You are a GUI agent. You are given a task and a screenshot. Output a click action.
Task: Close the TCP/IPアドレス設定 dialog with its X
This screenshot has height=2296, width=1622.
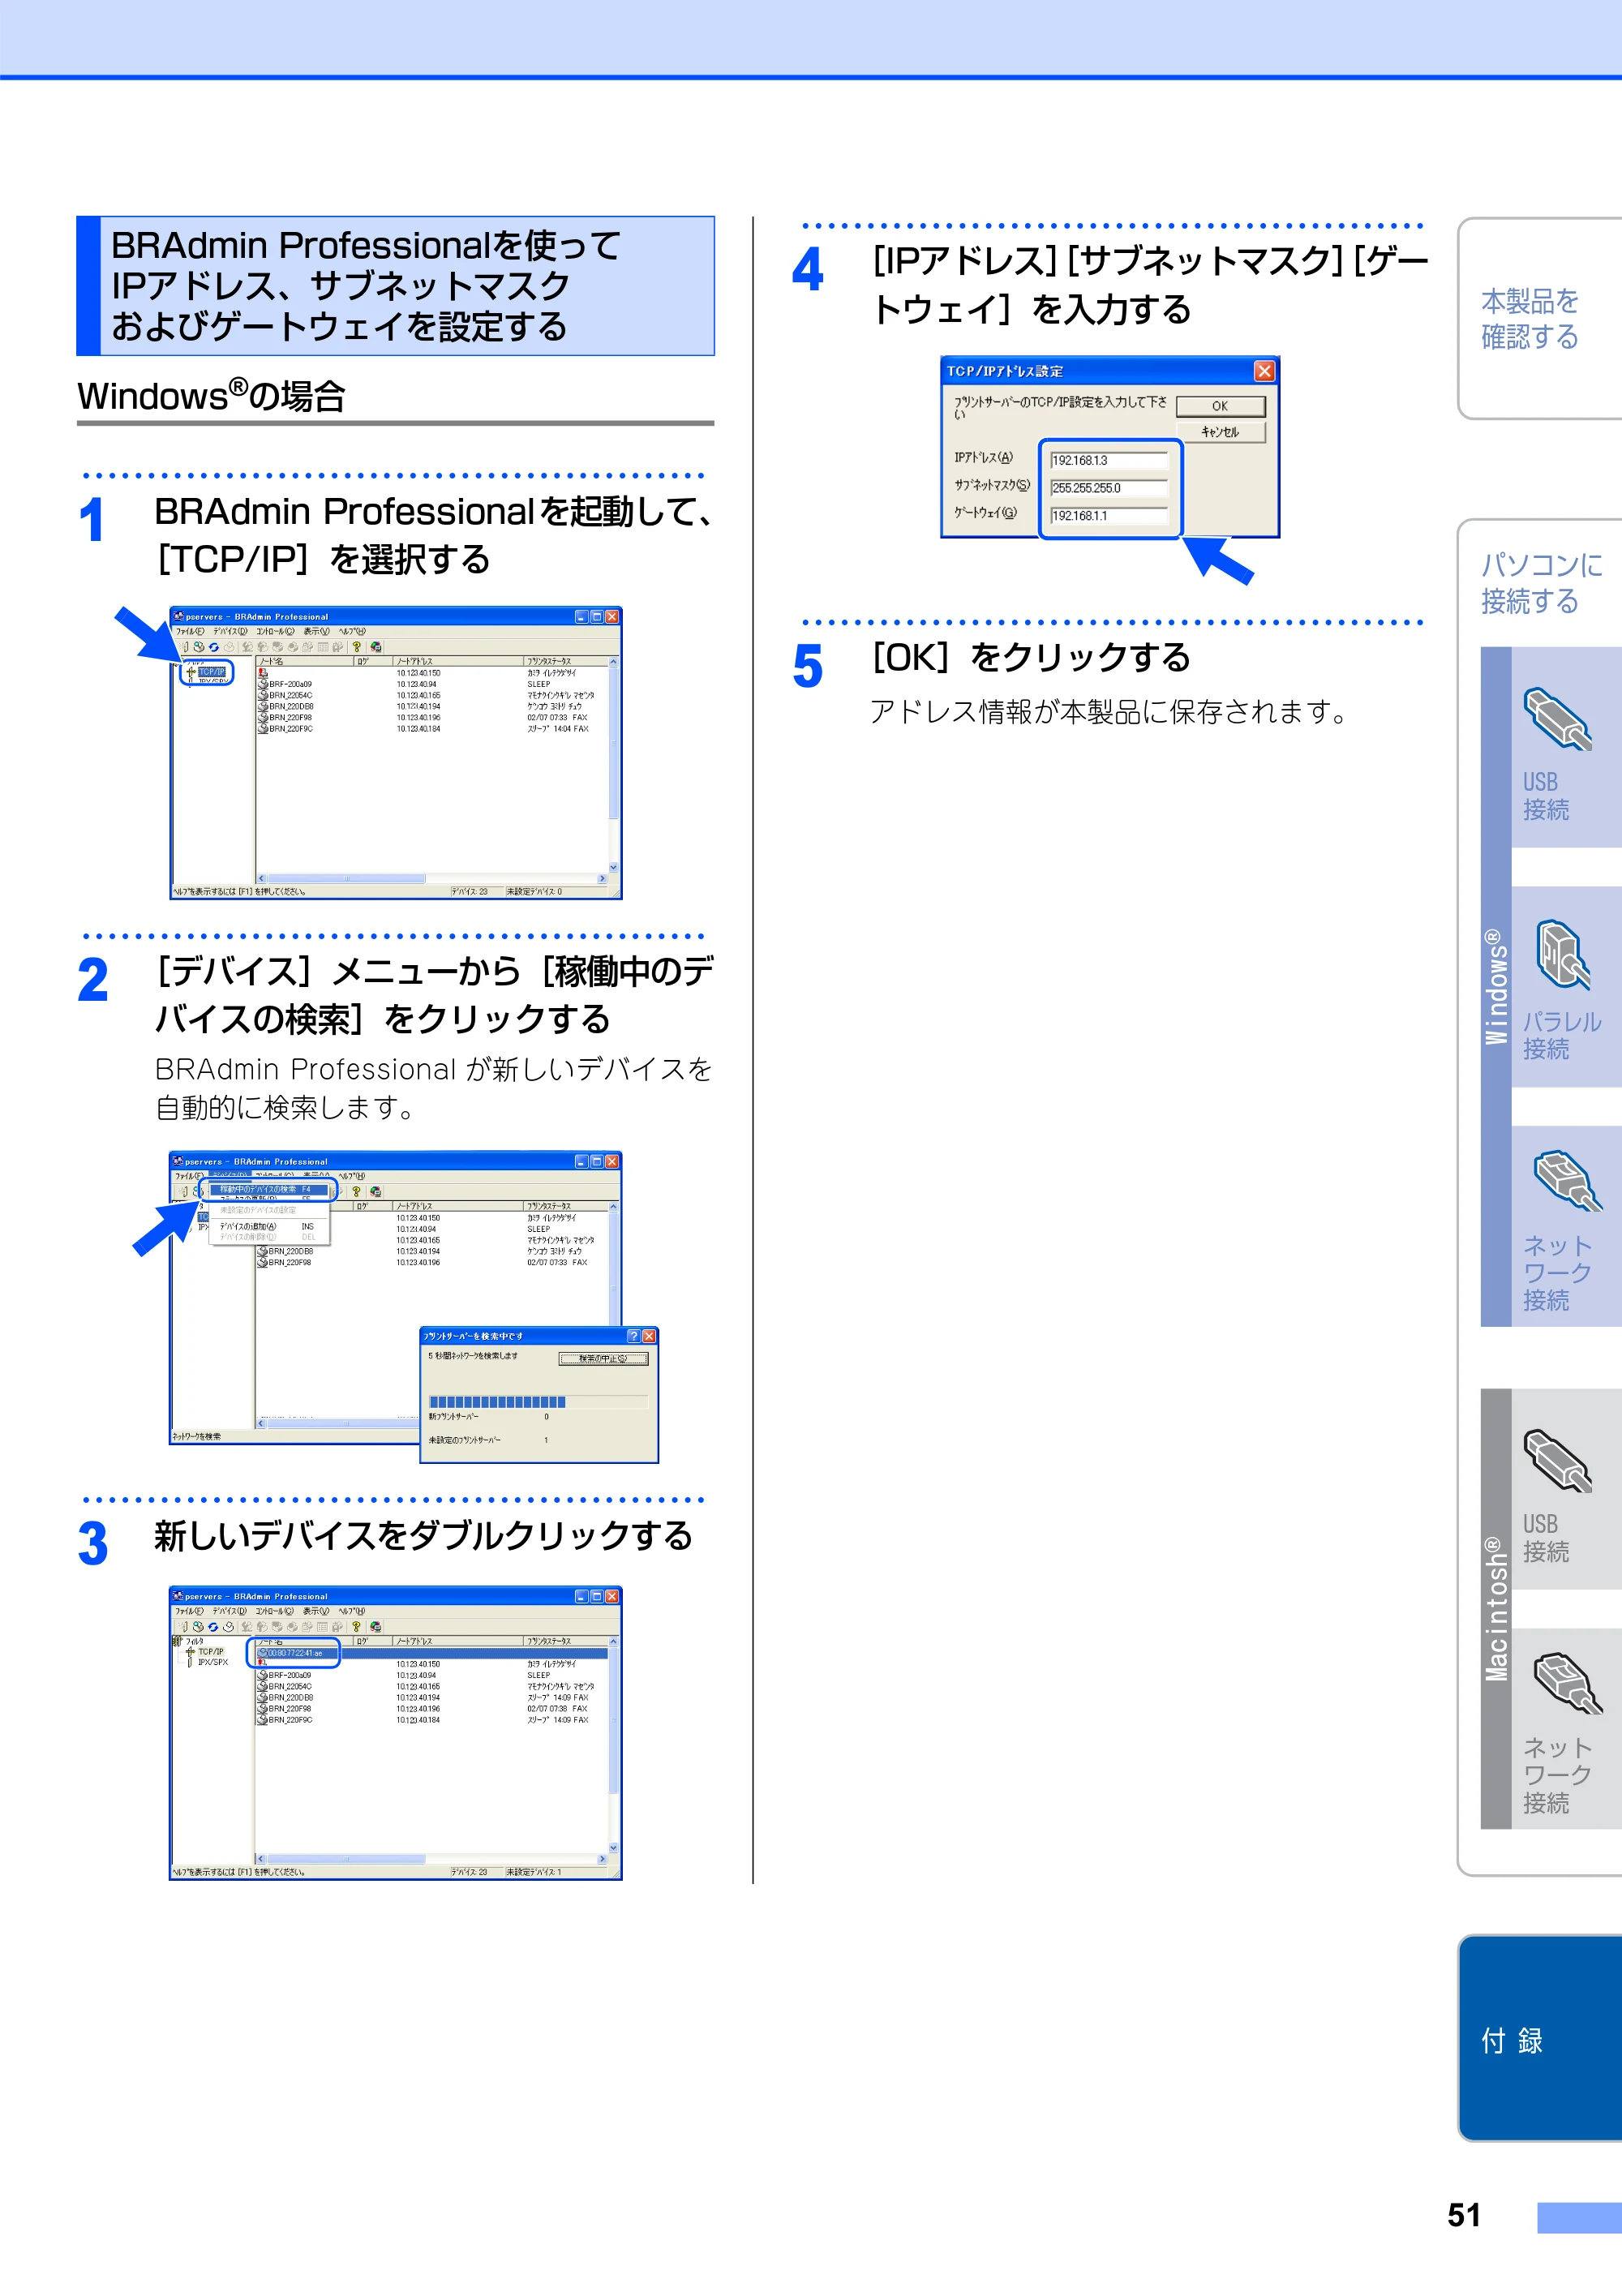click(x=1264, y=371)
